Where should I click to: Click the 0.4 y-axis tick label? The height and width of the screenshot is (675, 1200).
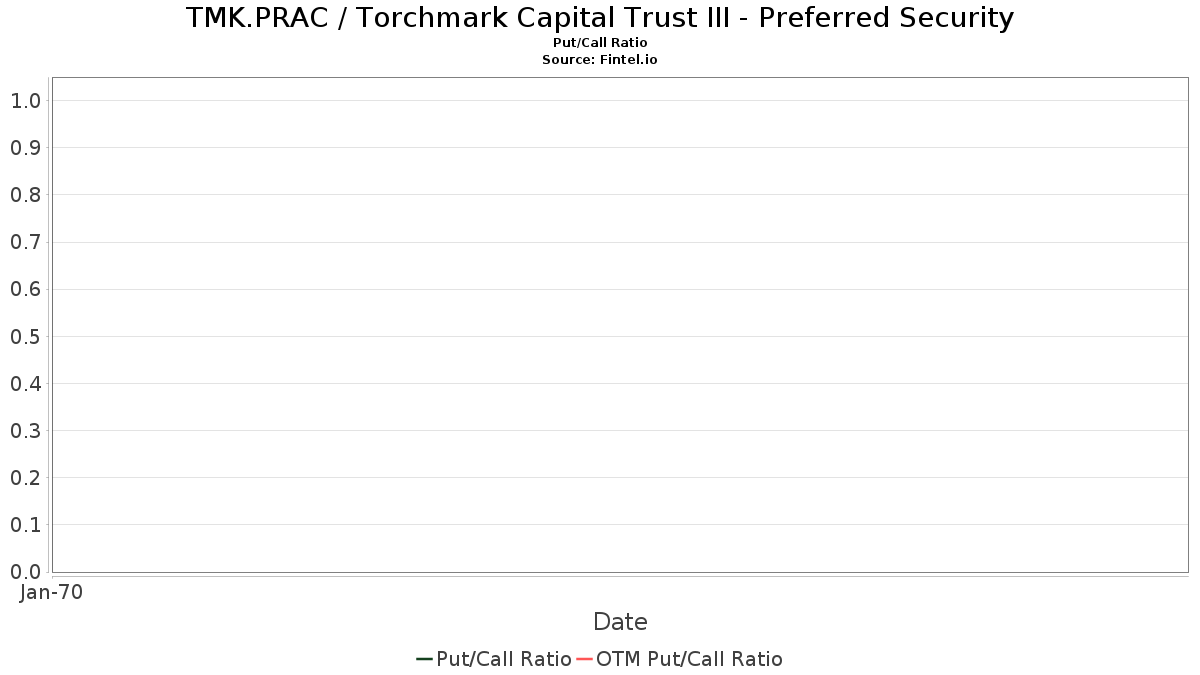[x=25, y=383]
